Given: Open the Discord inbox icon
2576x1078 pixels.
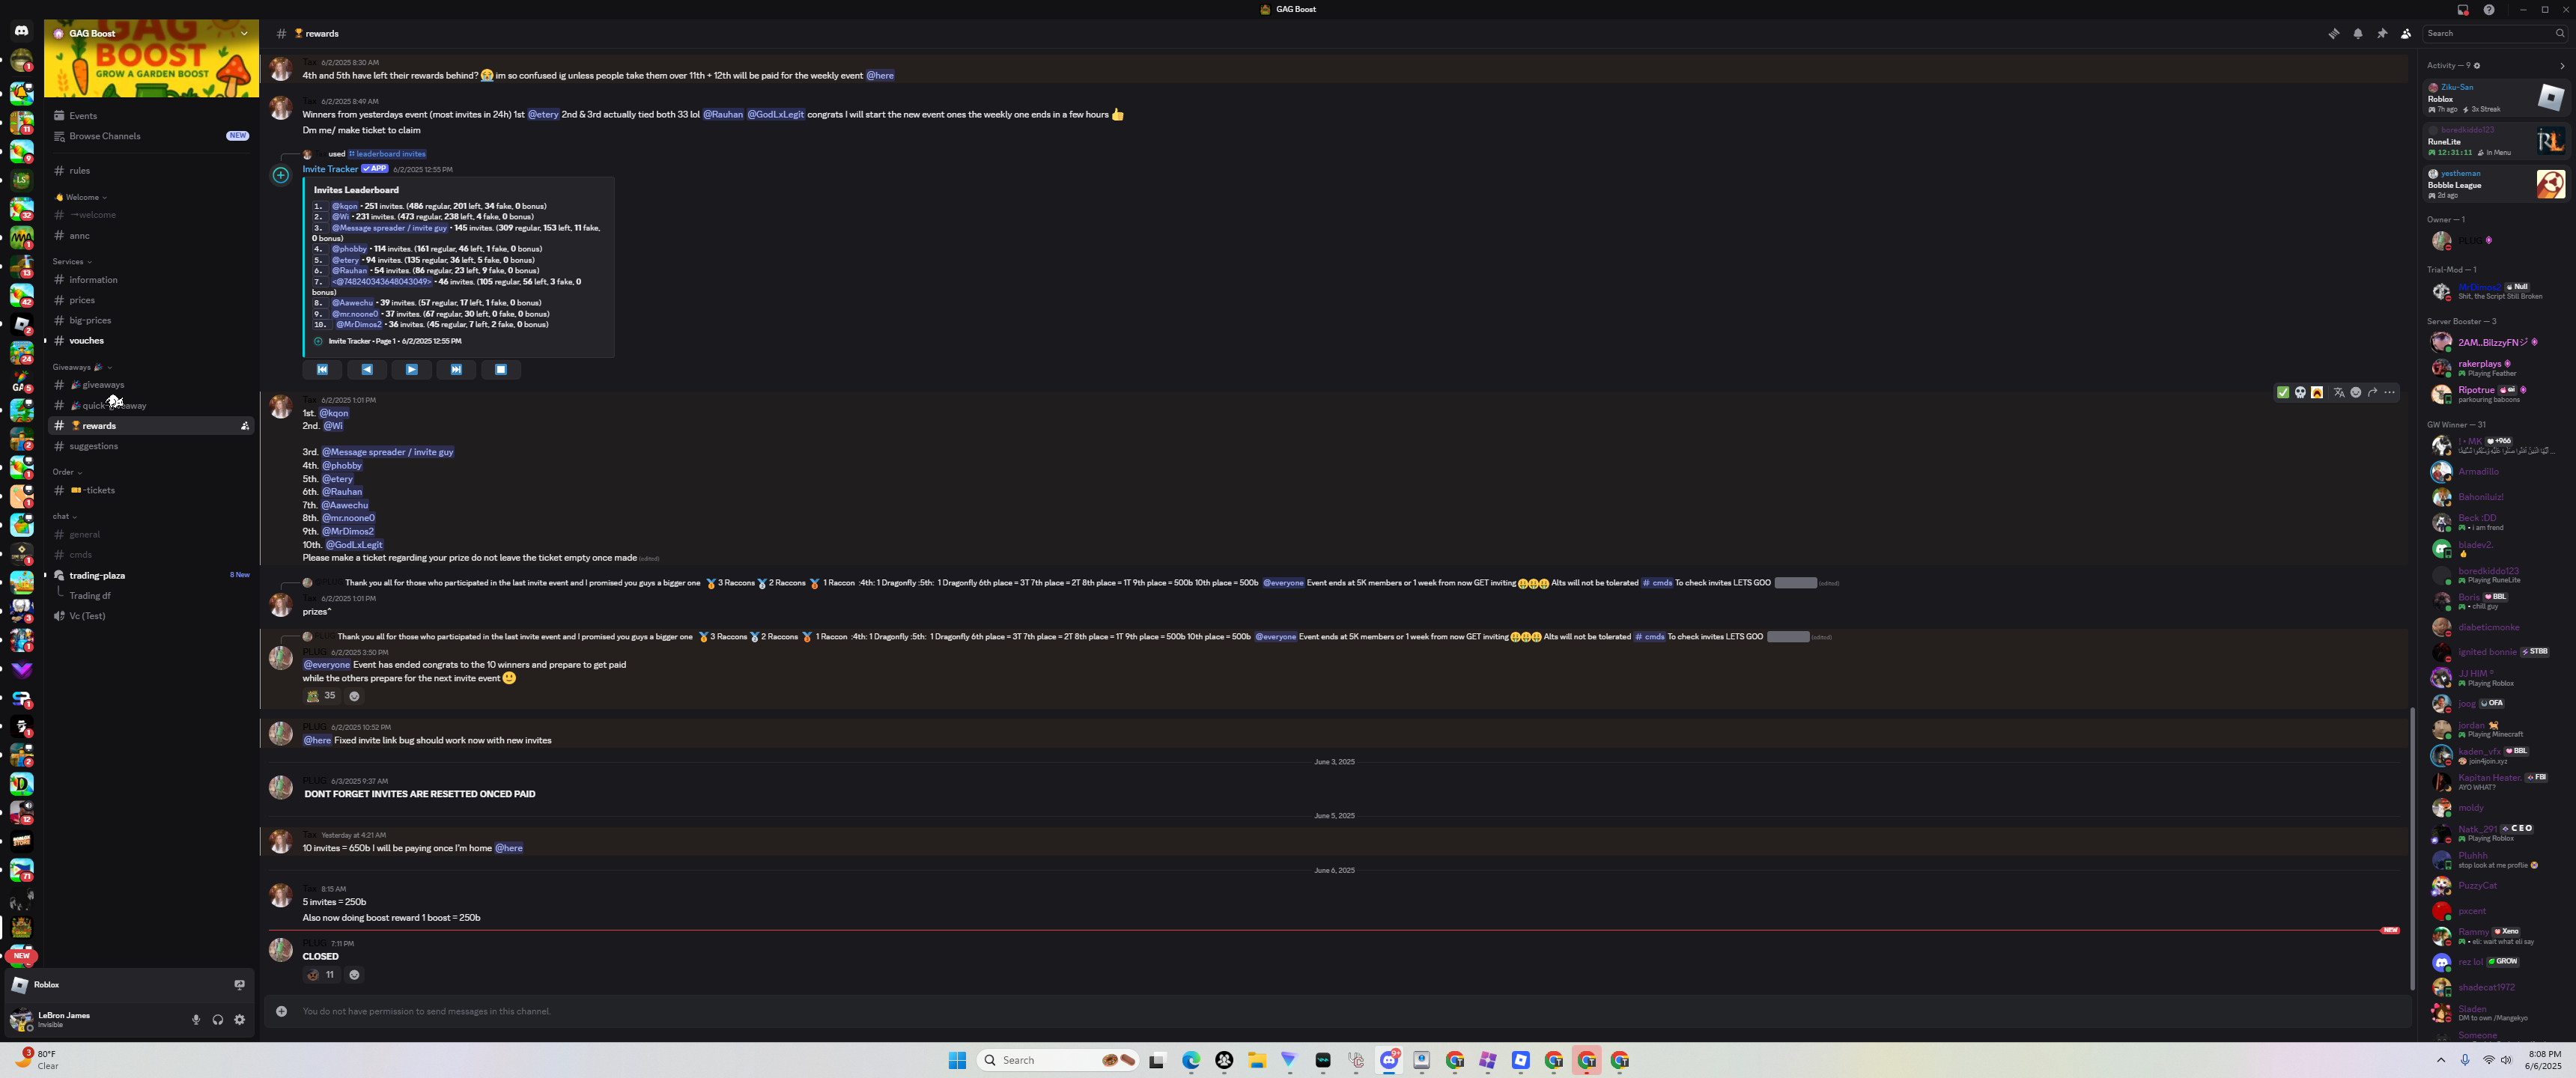Looking at the screenshot, I should (x=2463, y=10).
